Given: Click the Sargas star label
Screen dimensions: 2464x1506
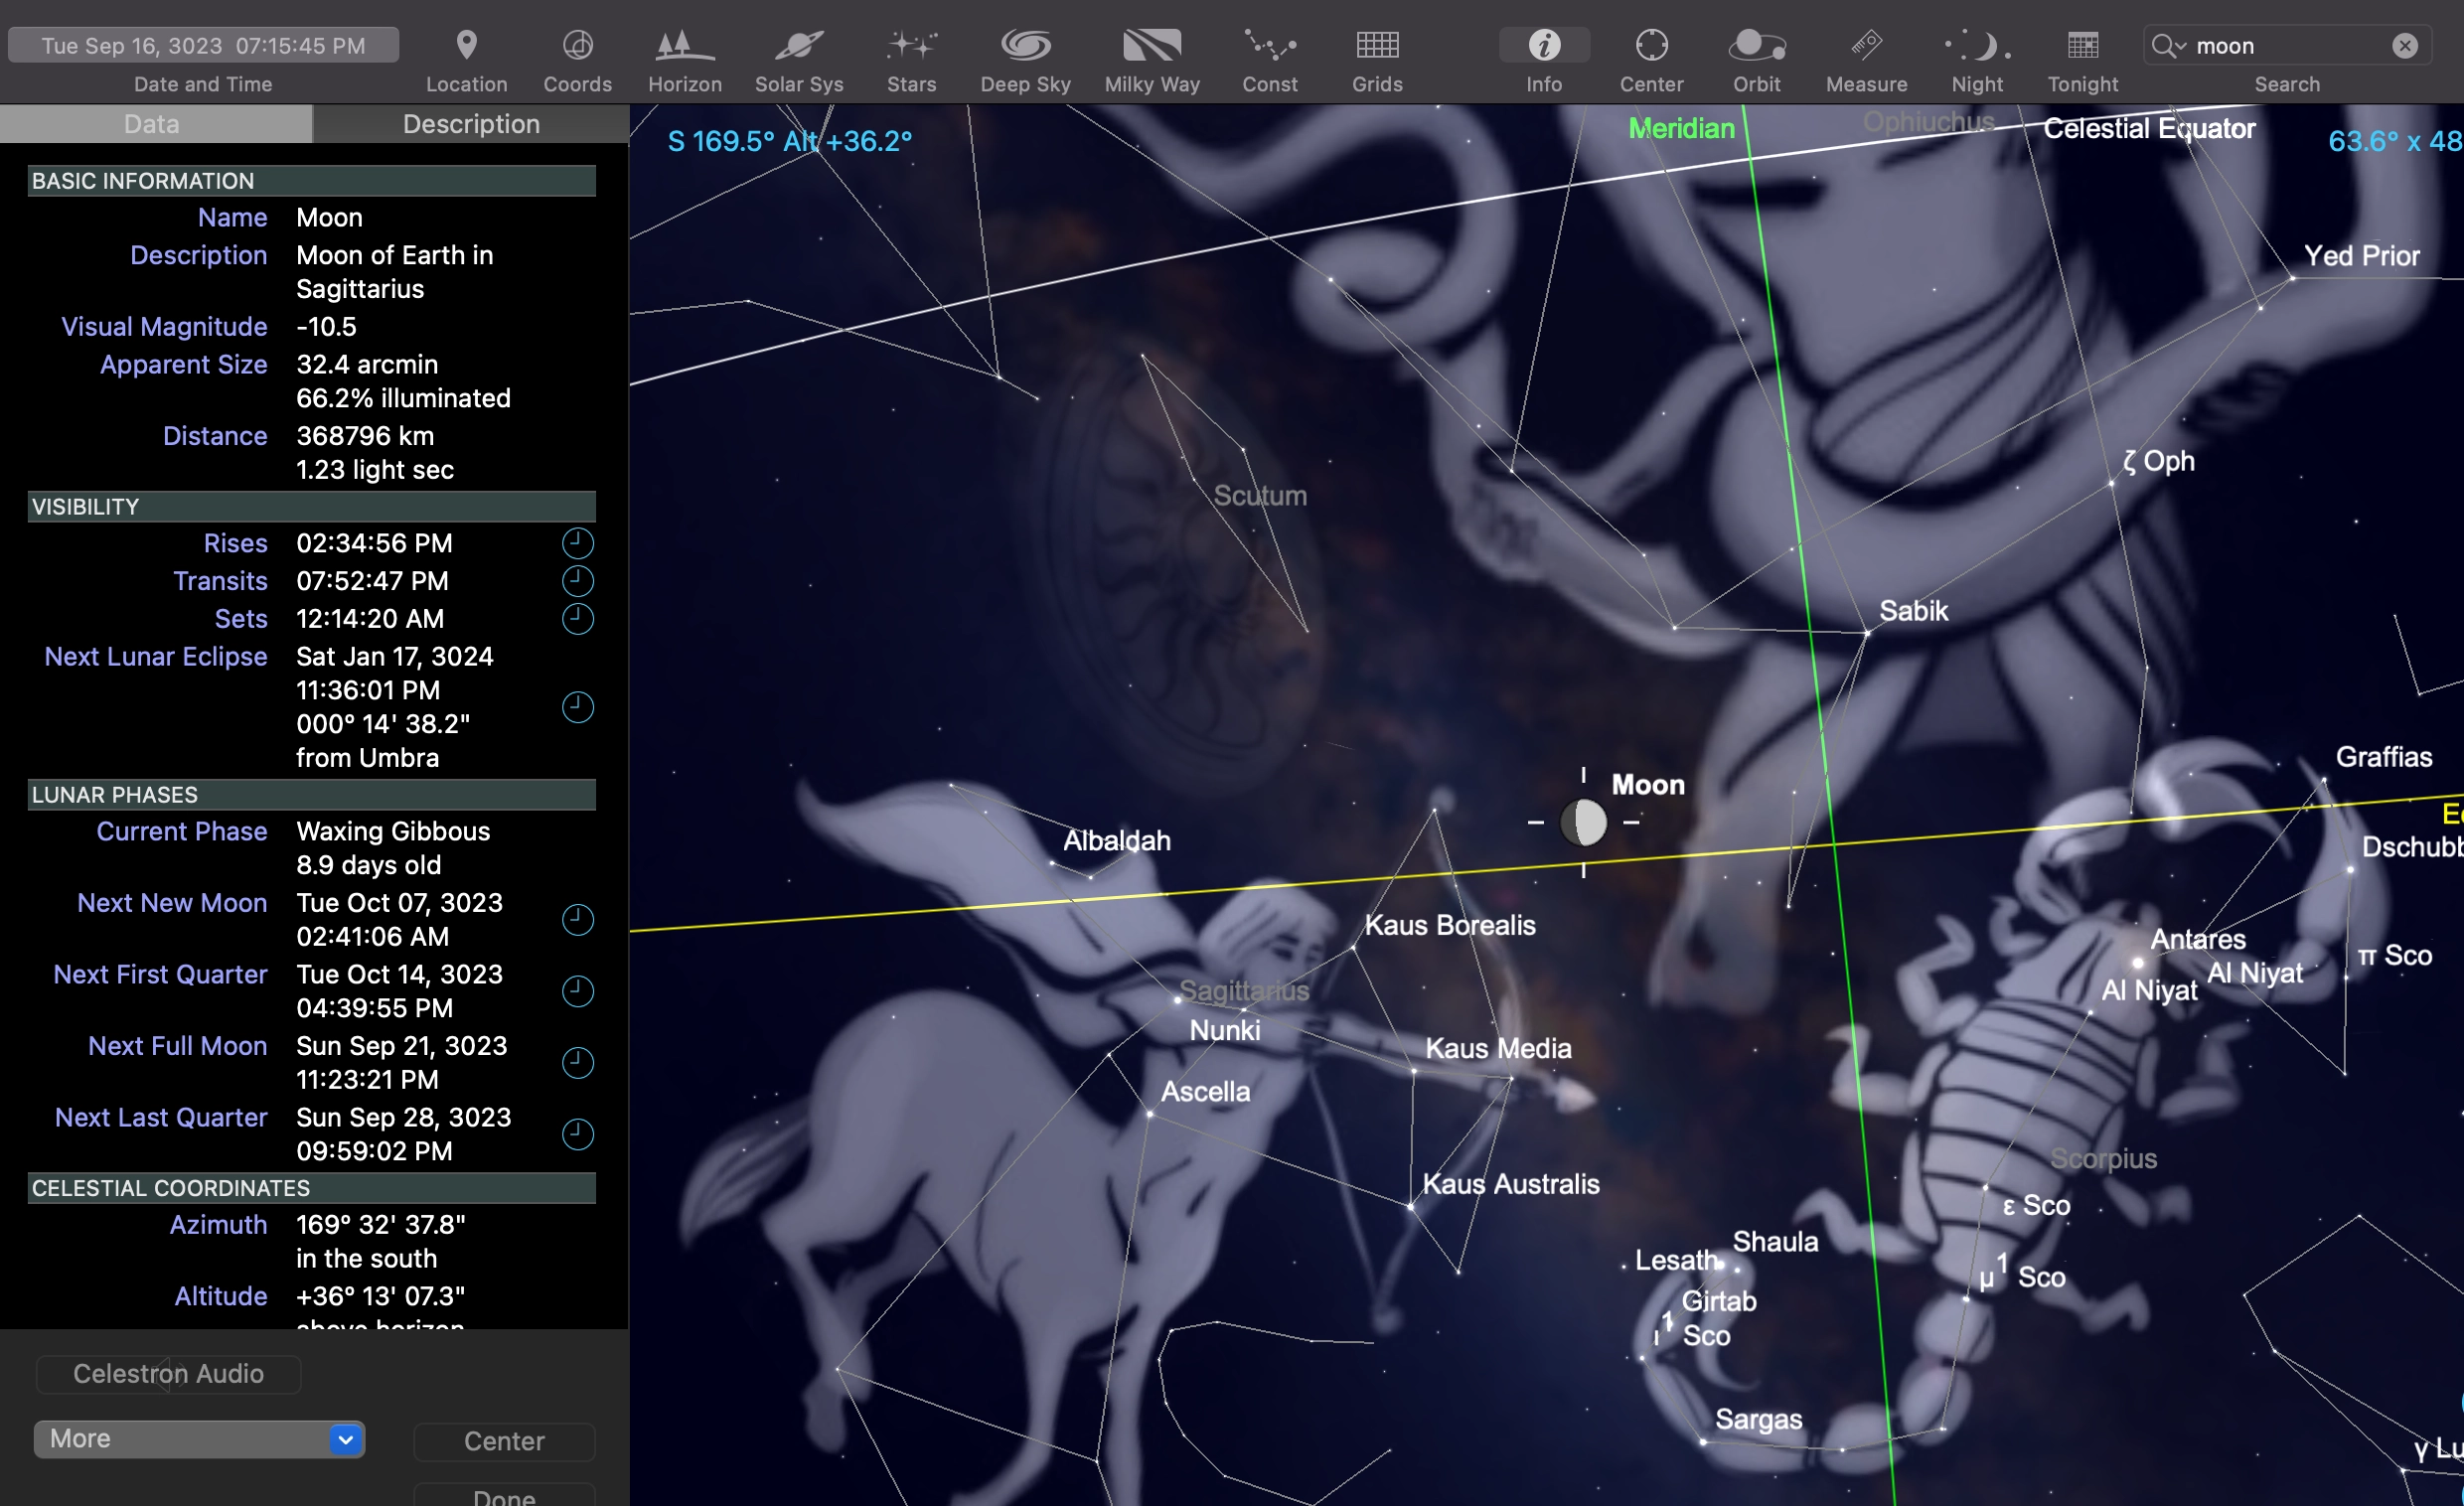Looking at the screenshot, I should (x=1758, y=1419).
